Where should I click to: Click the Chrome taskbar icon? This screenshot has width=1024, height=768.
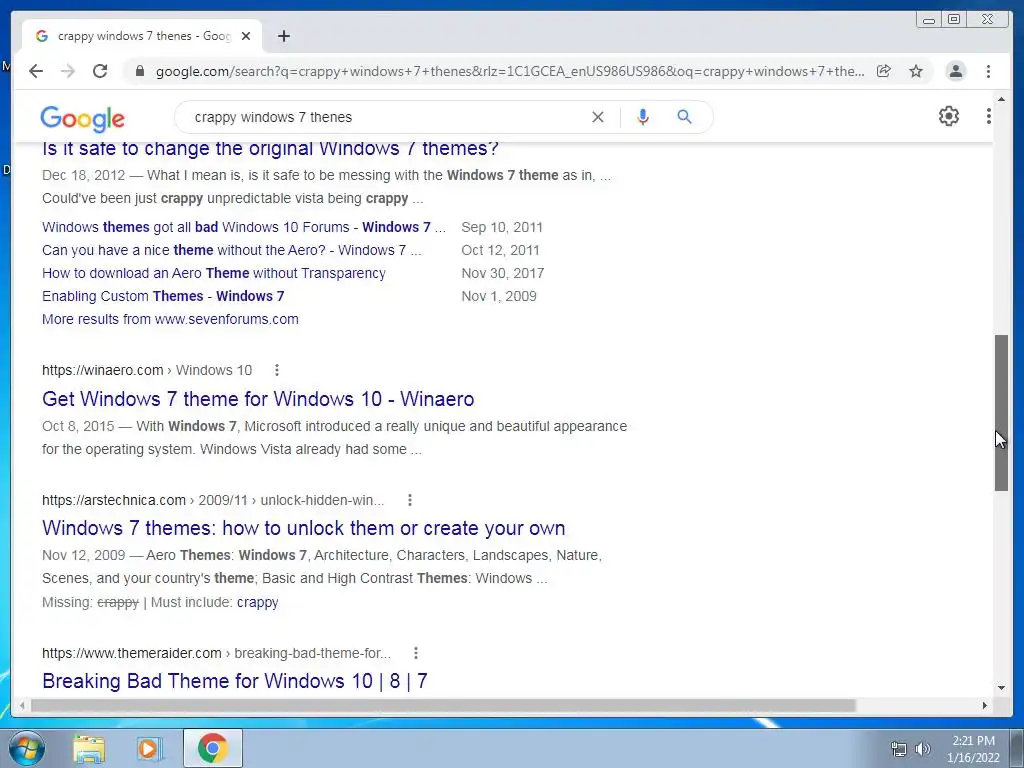[212, 748]
